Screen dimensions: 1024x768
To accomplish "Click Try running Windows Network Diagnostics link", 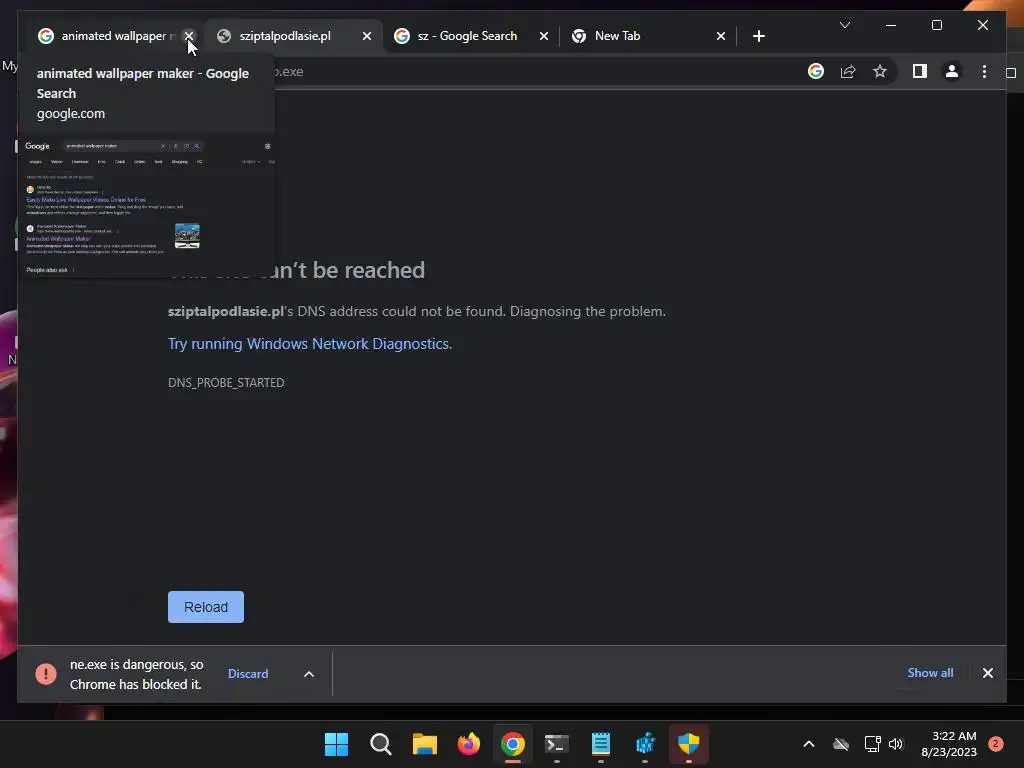I will point(310,344).
